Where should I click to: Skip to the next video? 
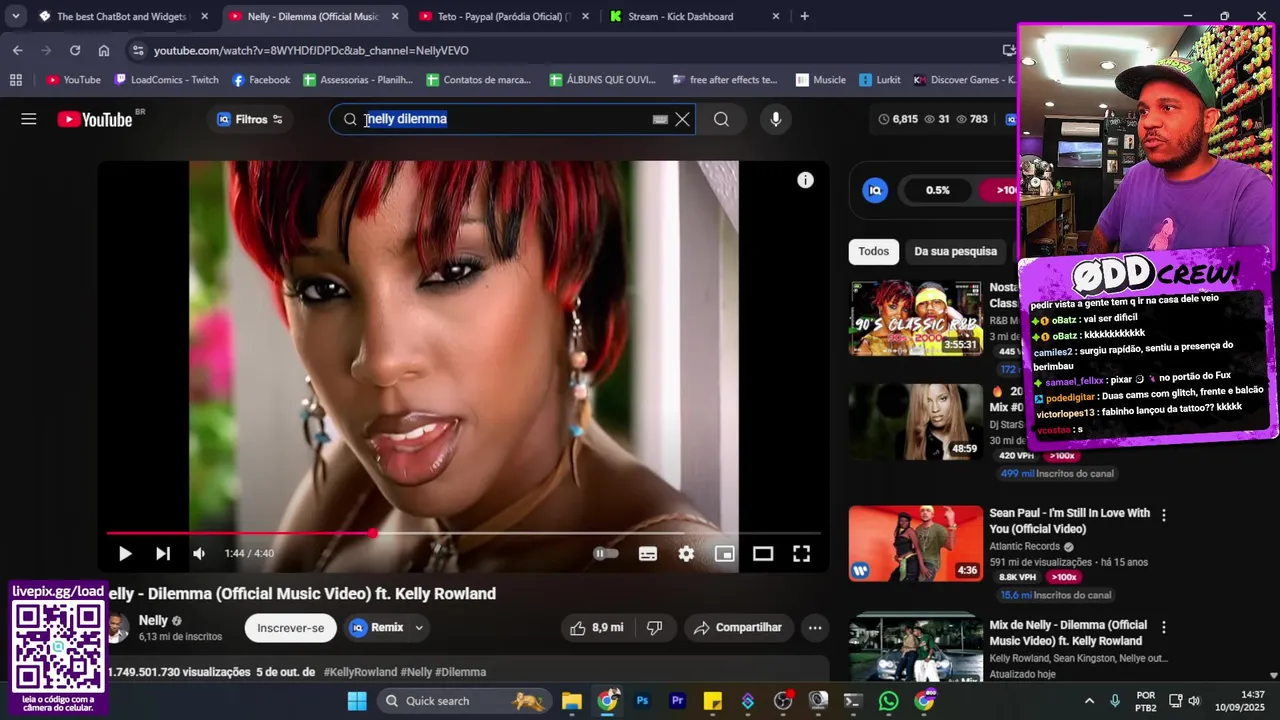(162, 553)
